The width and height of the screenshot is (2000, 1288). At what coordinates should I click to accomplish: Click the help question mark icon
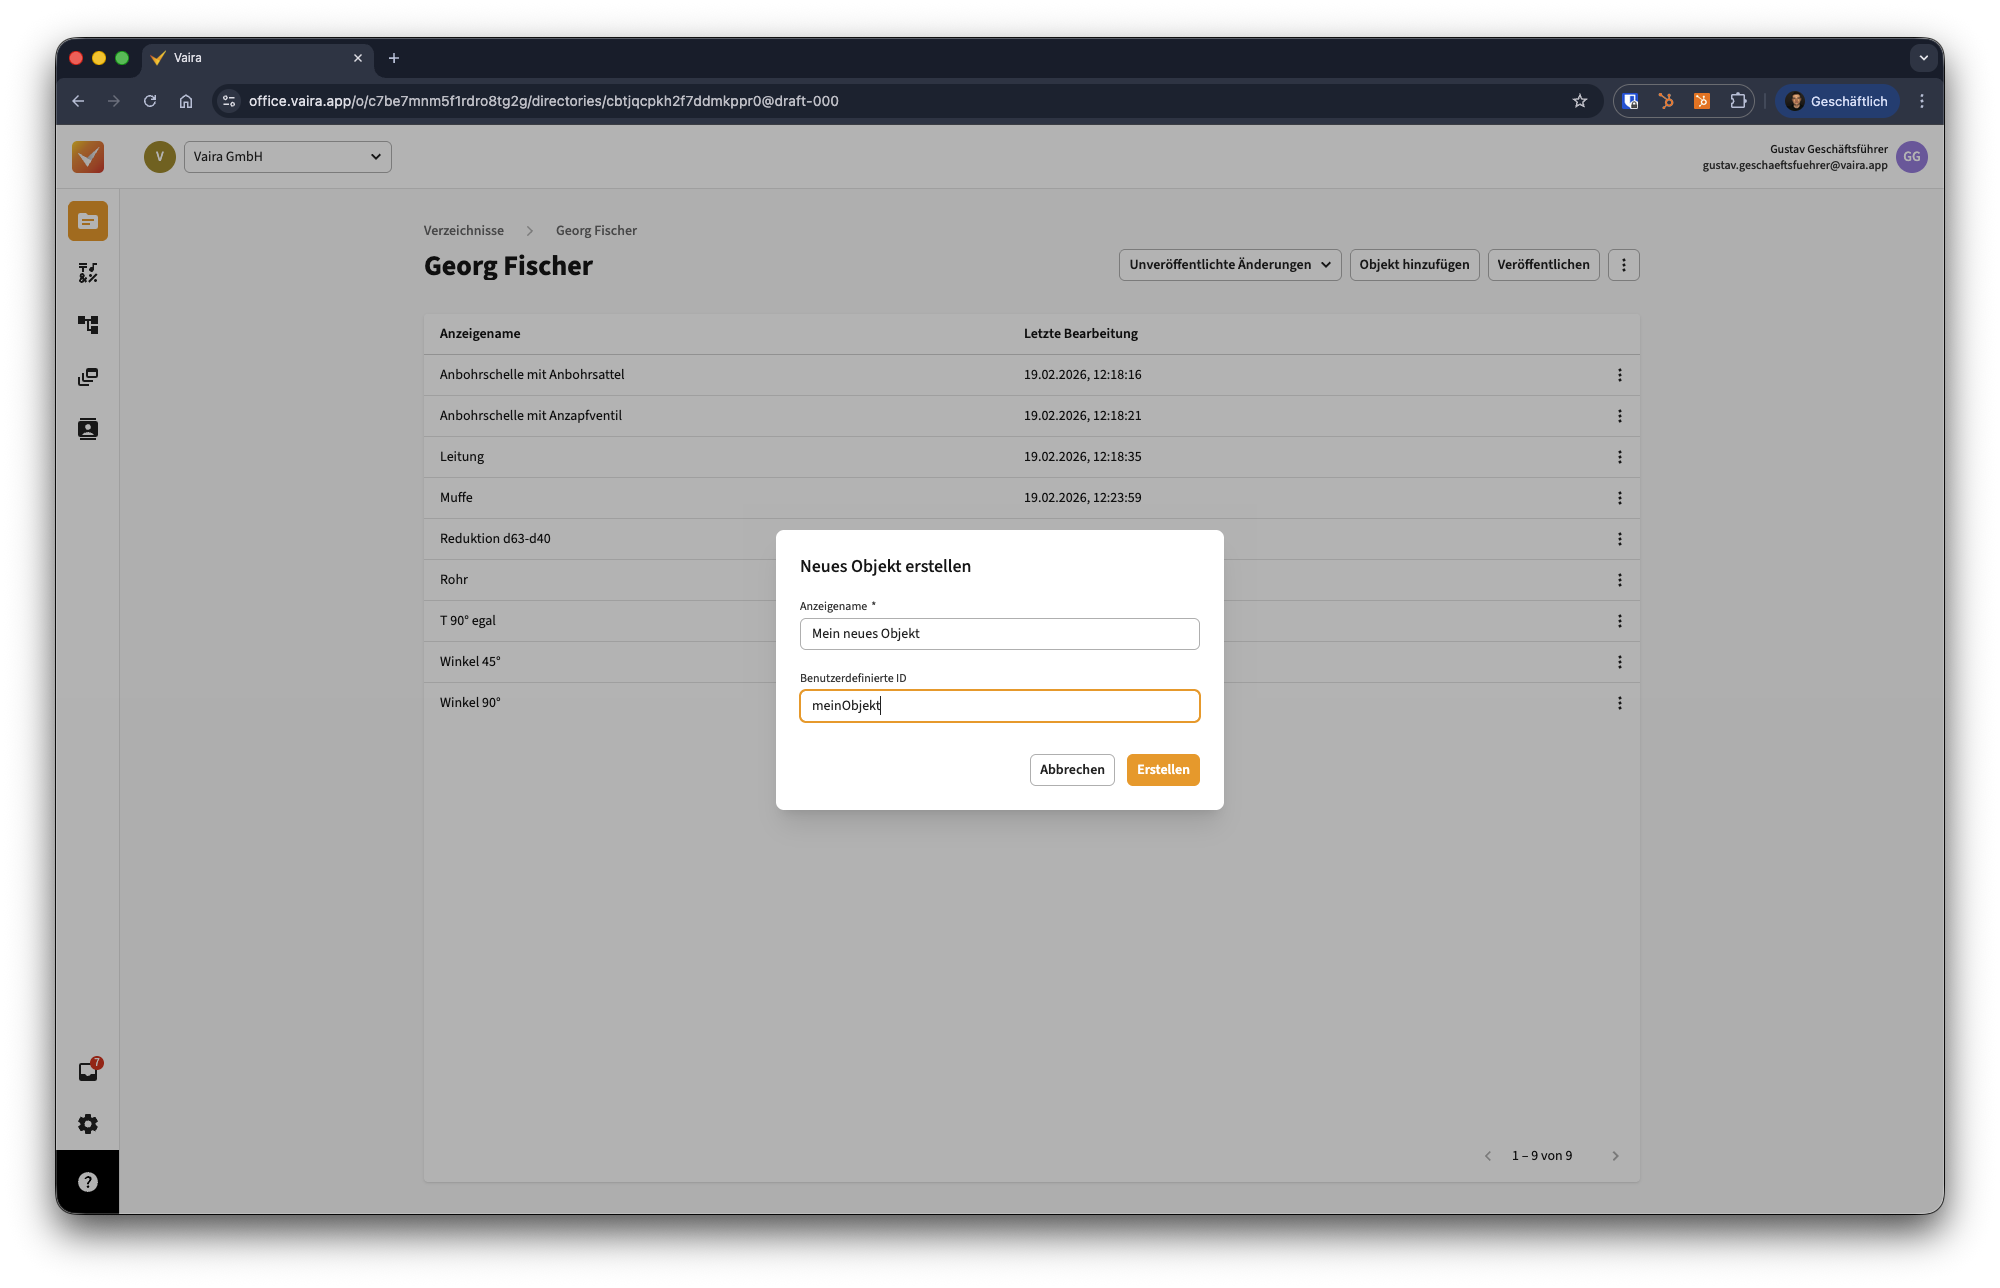[88, 1182]
